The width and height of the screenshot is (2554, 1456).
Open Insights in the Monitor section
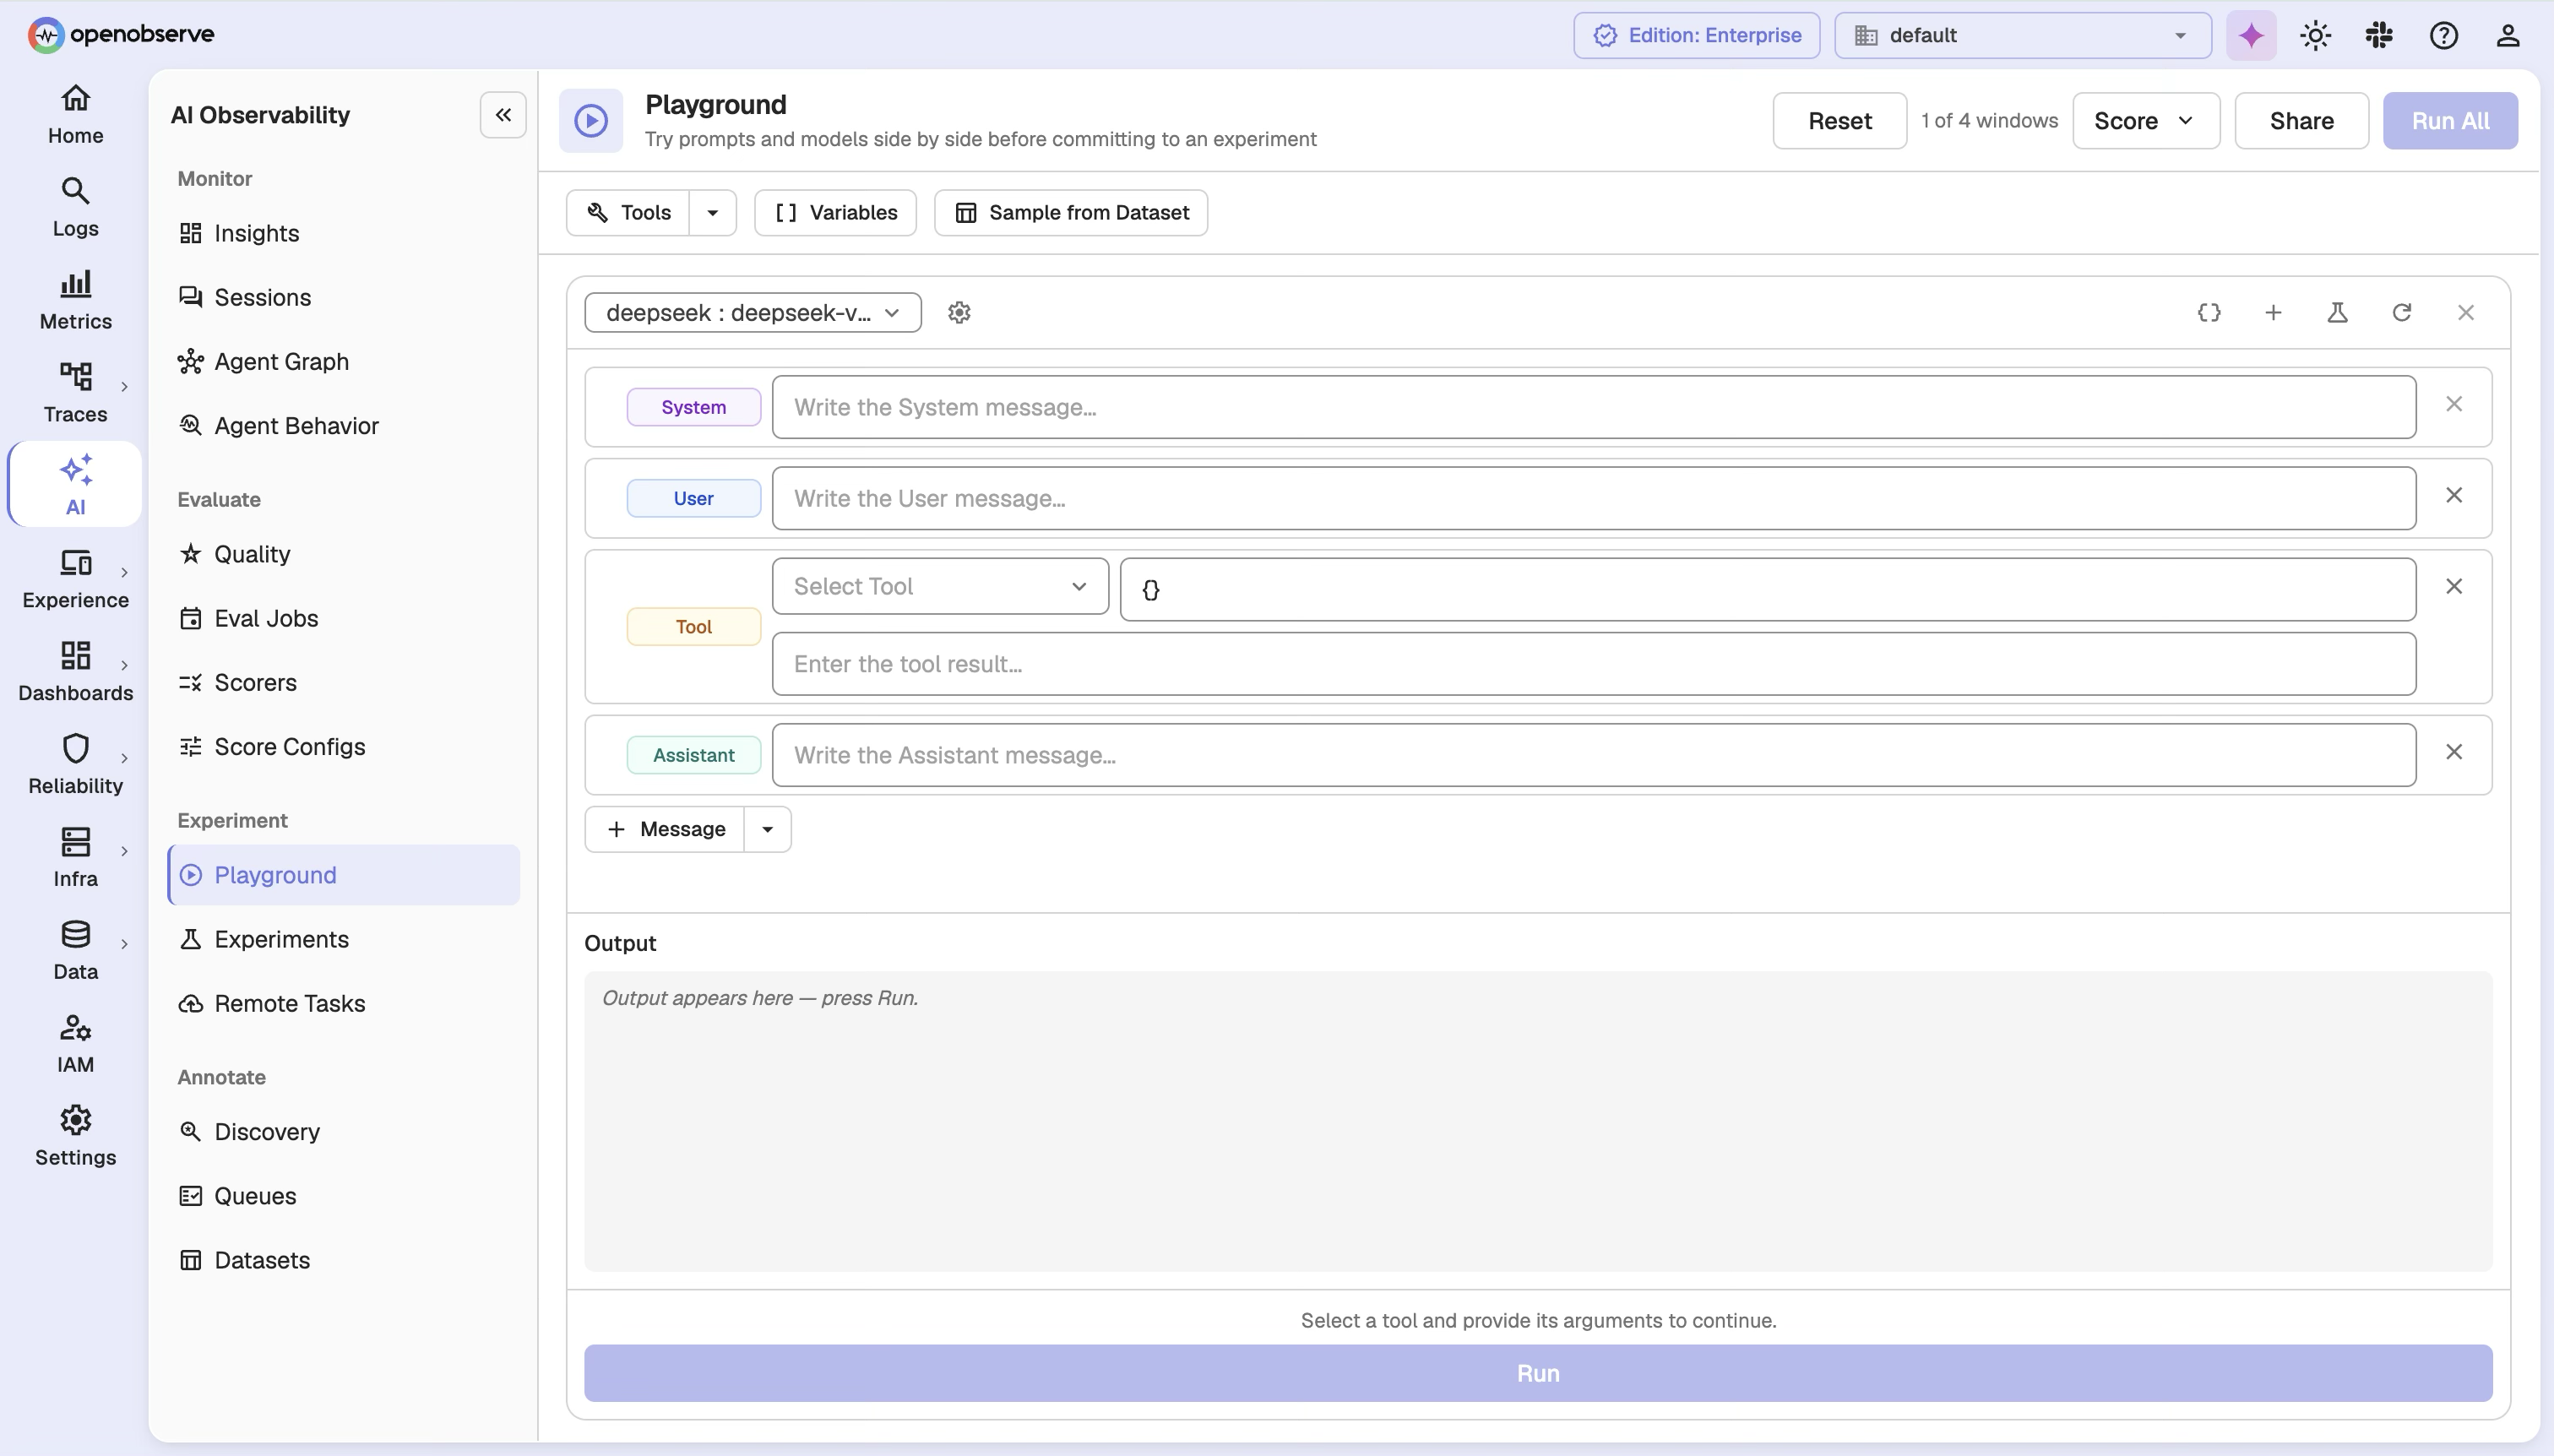pyautogui.click(x=343, y=233)
